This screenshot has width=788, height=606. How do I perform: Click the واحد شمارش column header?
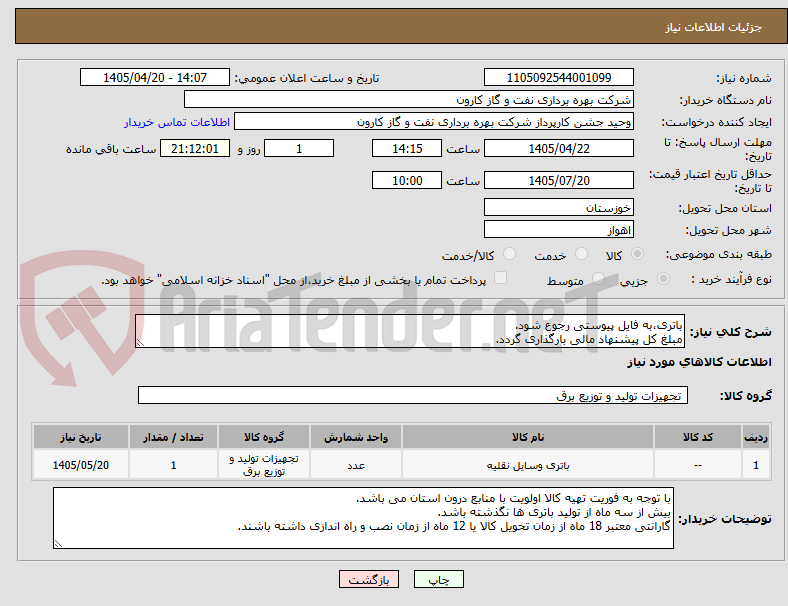(x=356, y=437)
